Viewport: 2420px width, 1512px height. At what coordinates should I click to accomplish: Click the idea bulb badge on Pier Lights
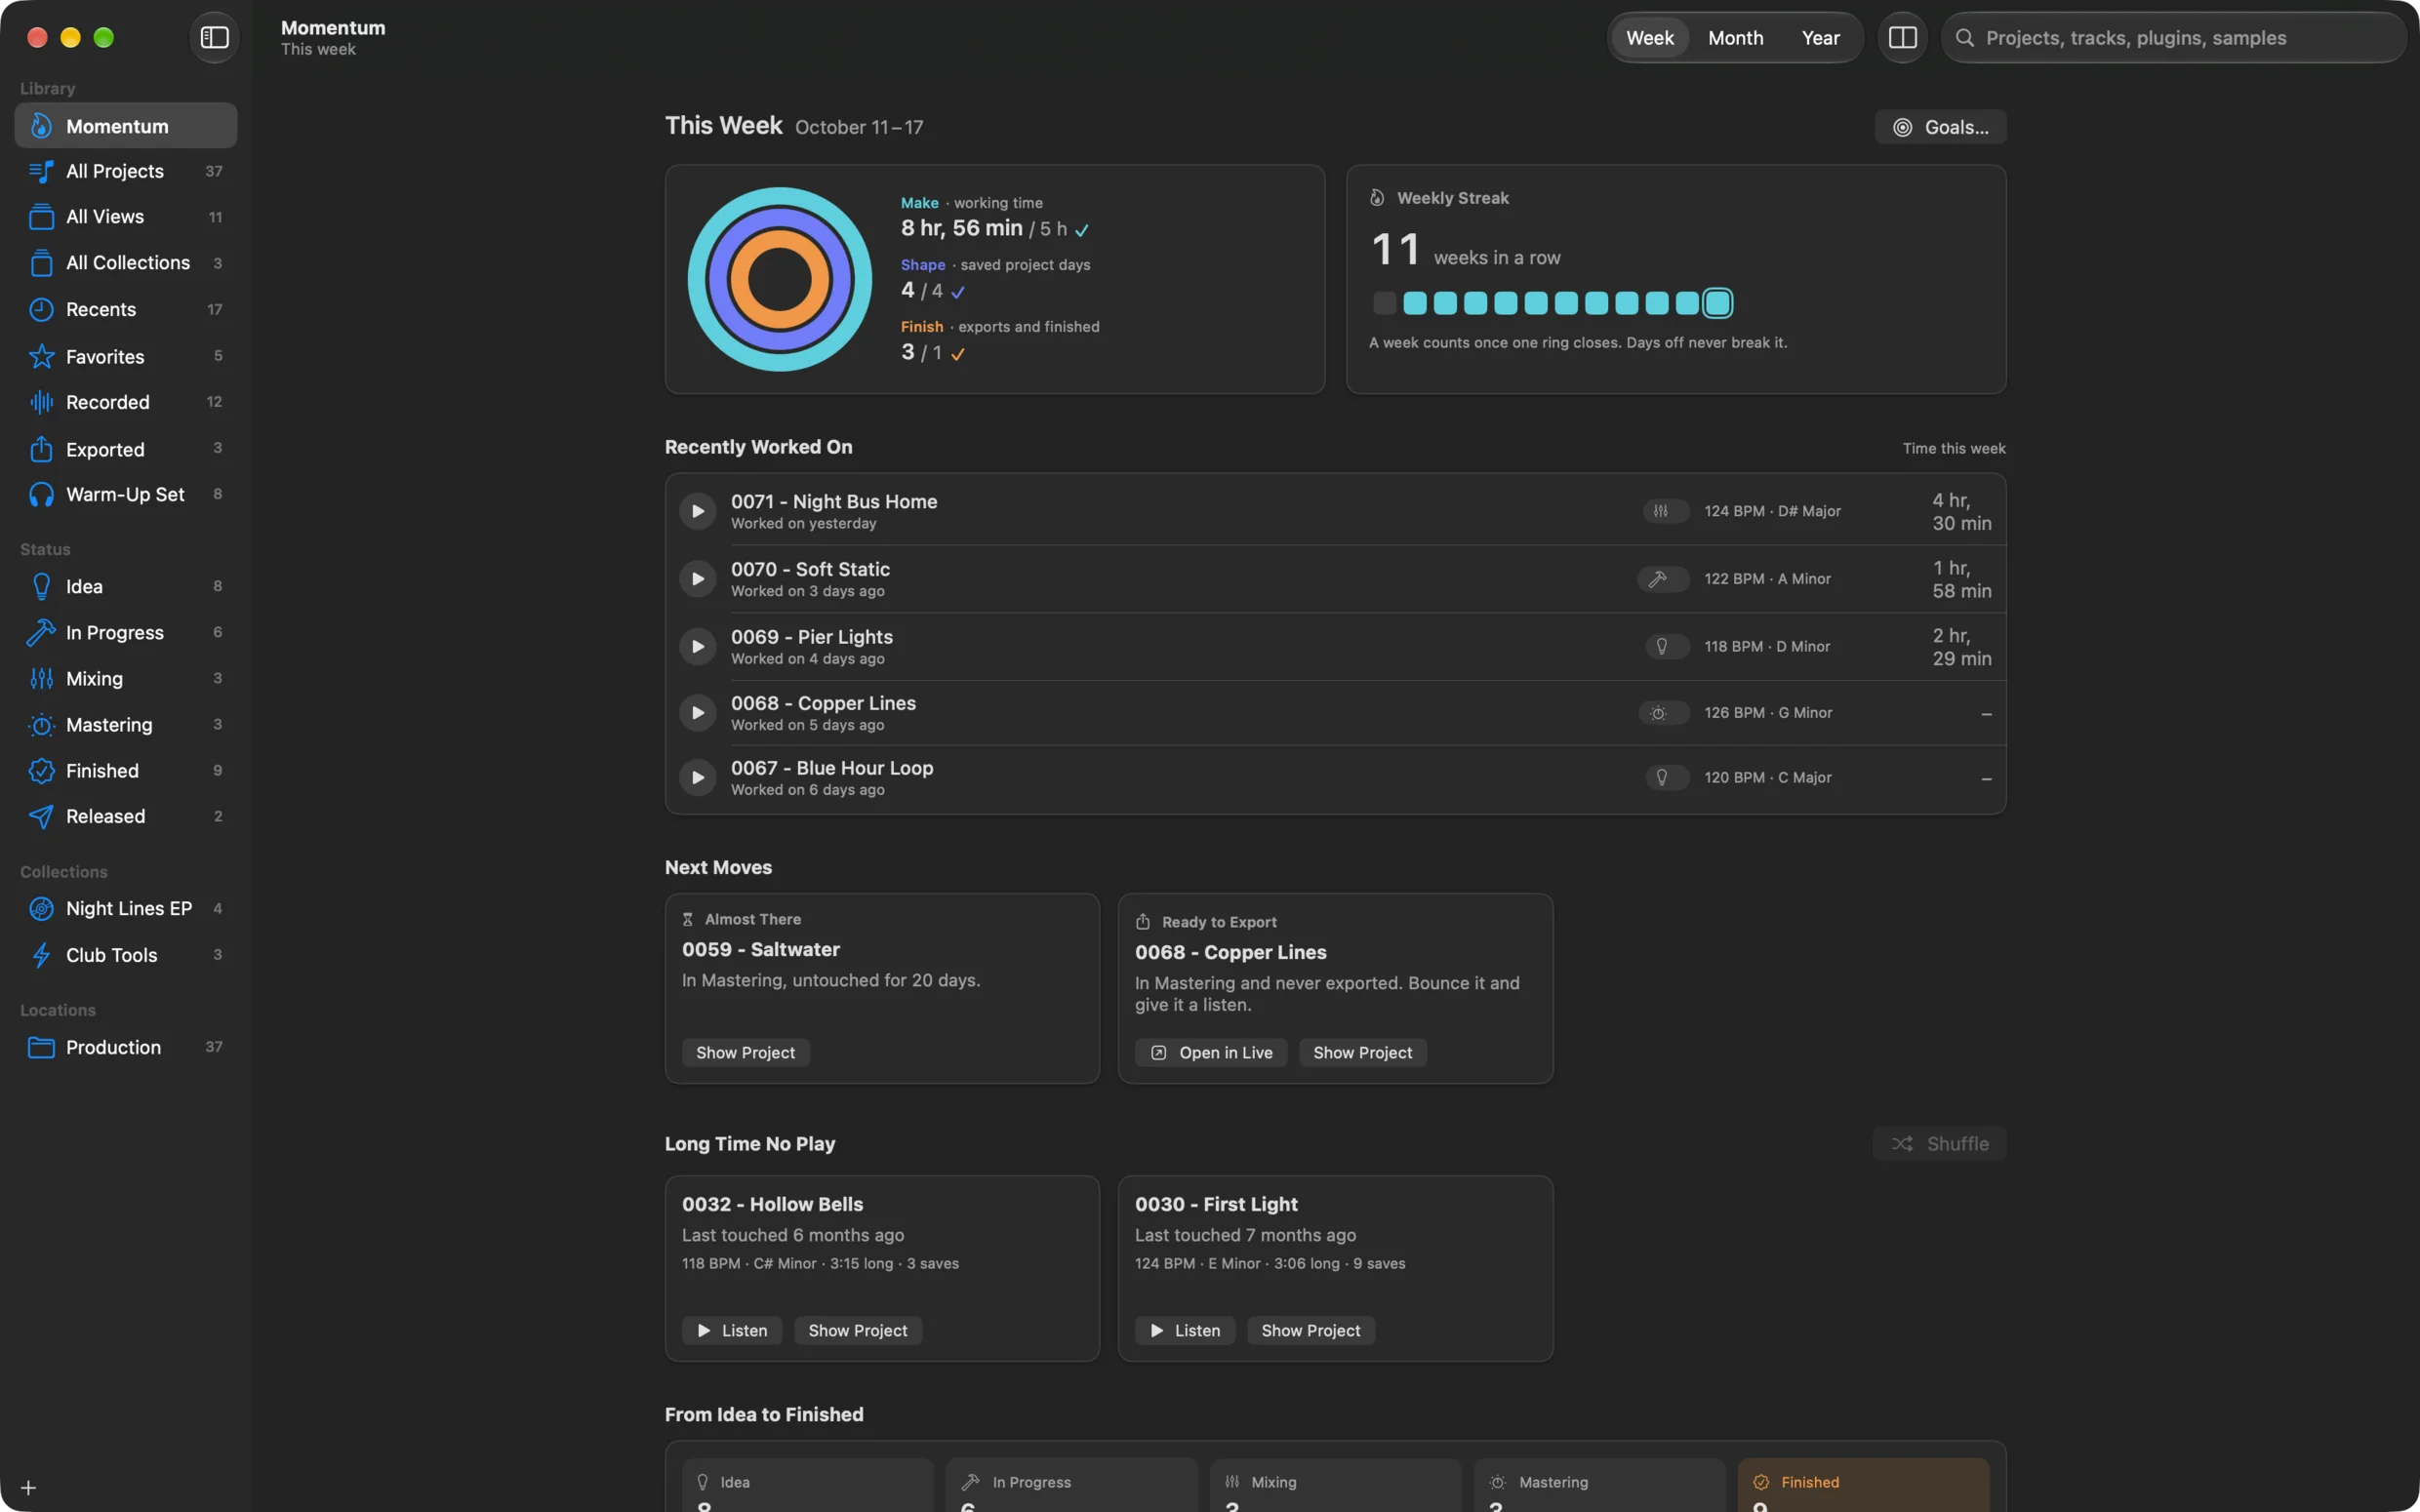pyautogui.click(x=1667, y=647)
